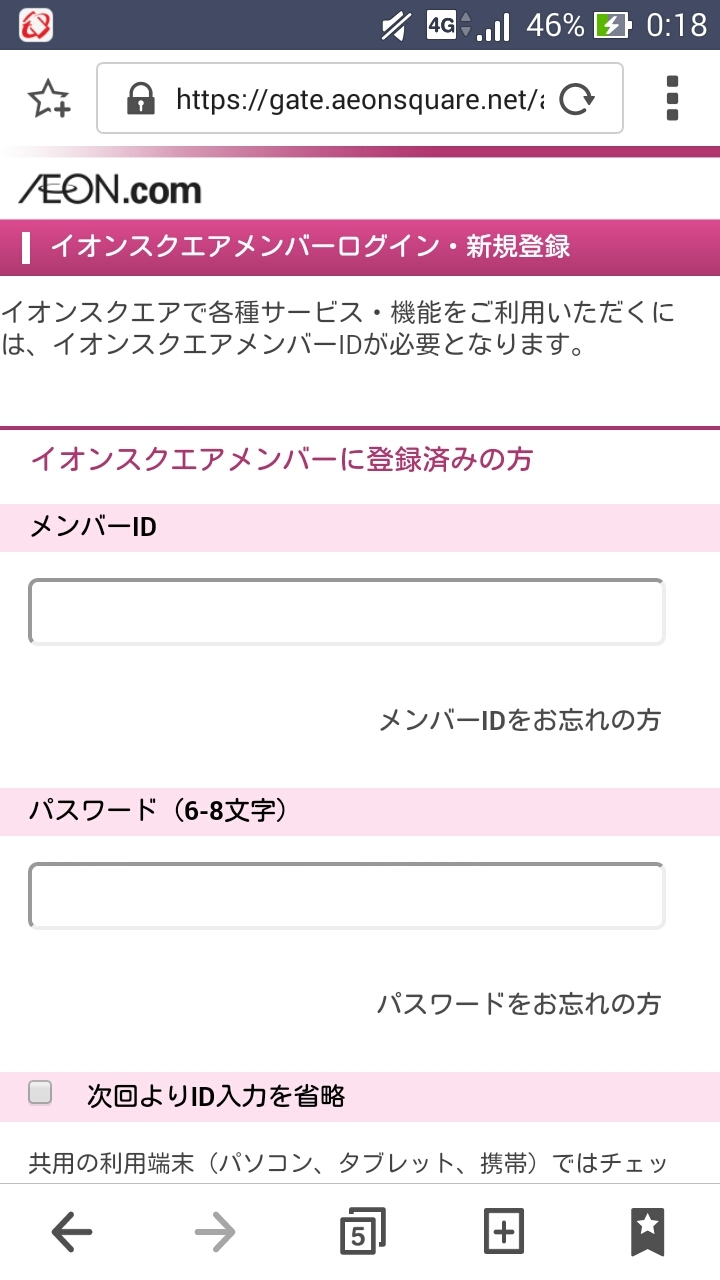Screen dimensions: 720x1280
Task: Click the メンバーIDをお忘れの方 link
Action: pos(519,720)
